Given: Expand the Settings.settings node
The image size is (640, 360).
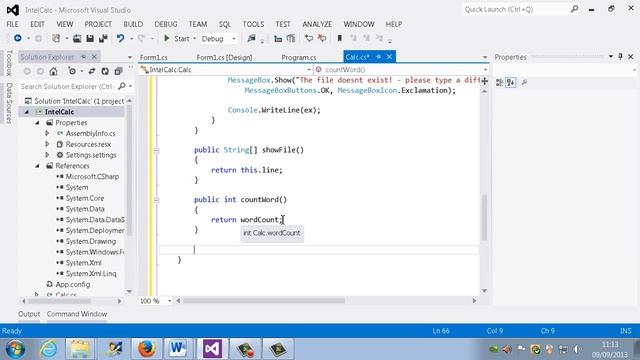Looking at the screenshot, I should (47, 155).
